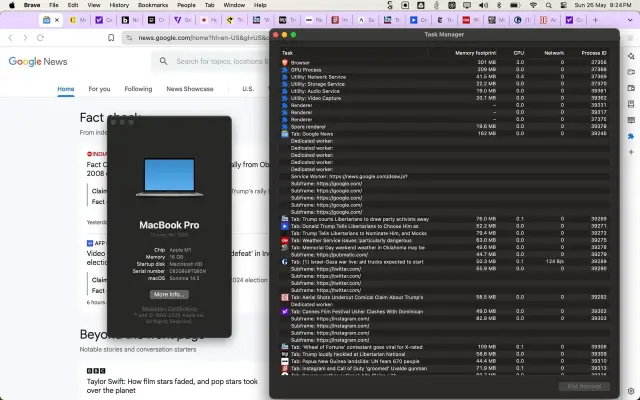The height and width of the screenshot is (400, 640).
Task: Switch to the CNN favicon tab
Action: pyautogui.click(x=466, y=20)
